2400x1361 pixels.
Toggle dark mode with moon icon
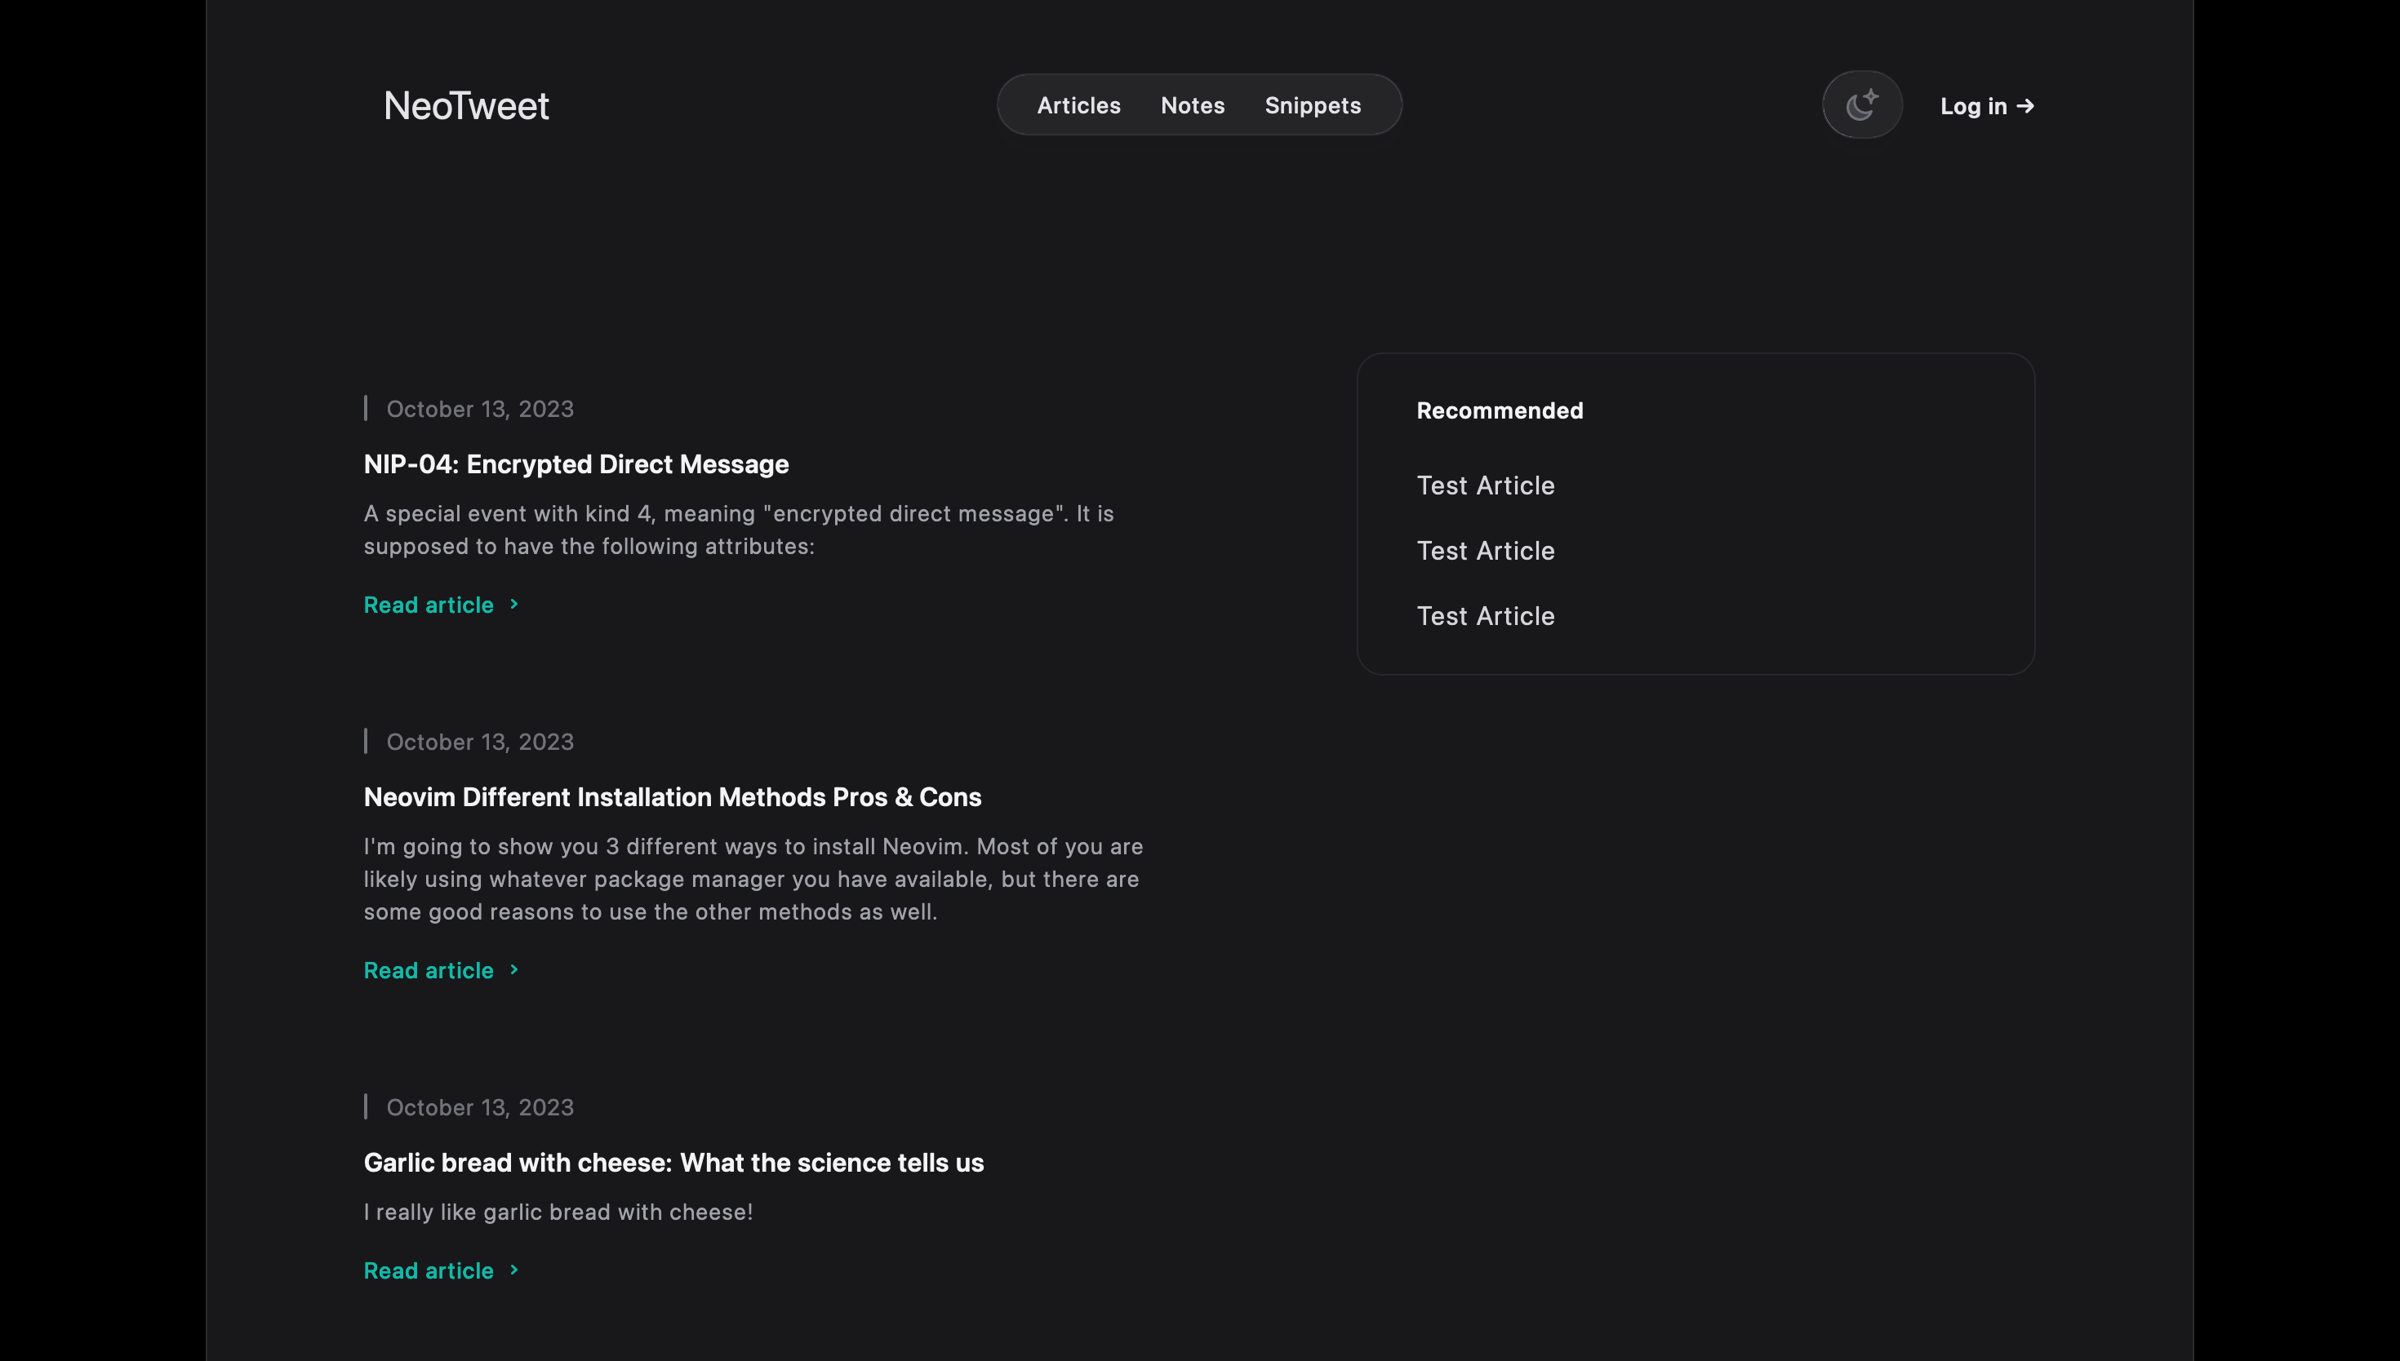pos(1861,105)
